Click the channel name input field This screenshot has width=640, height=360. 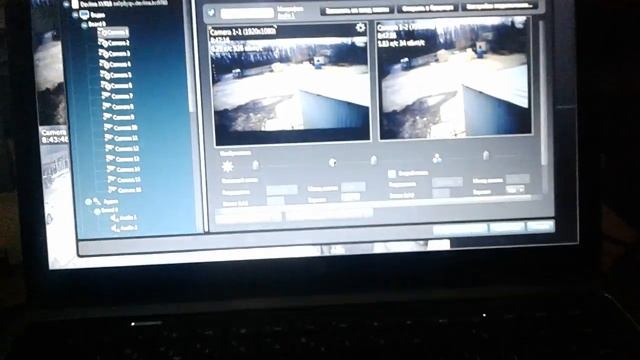click(247, 13)
